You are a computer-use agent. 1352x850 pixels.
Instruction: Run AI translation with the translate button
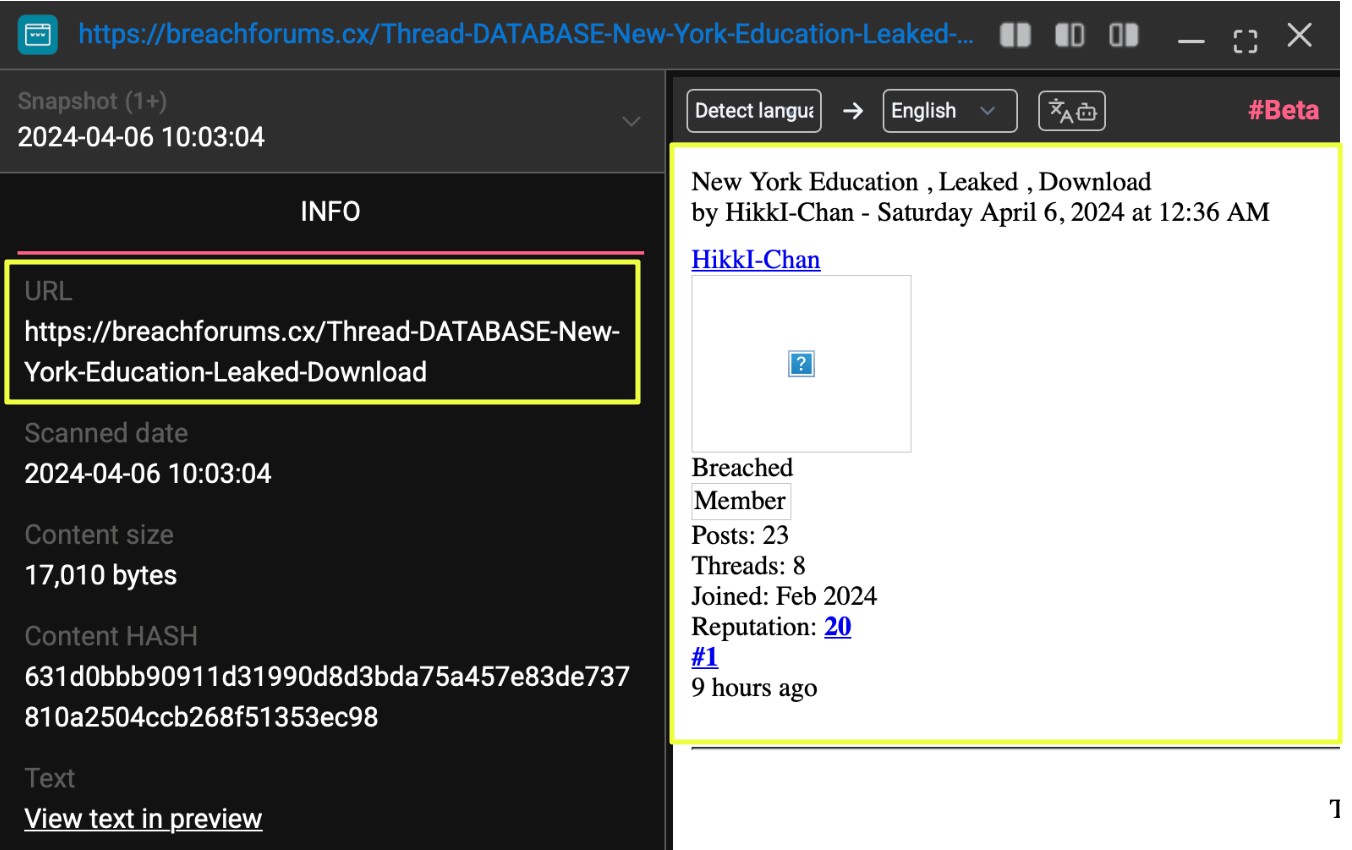(1072, 111)
